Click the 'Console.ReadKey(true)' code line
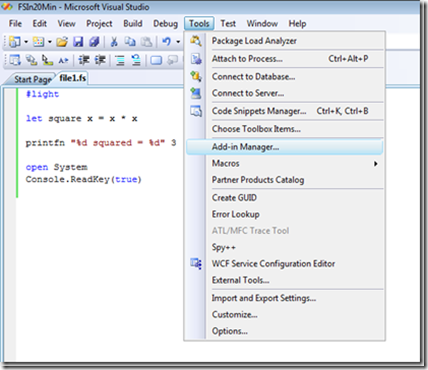The width and height of the screenshot is (428, 370). 84,180
